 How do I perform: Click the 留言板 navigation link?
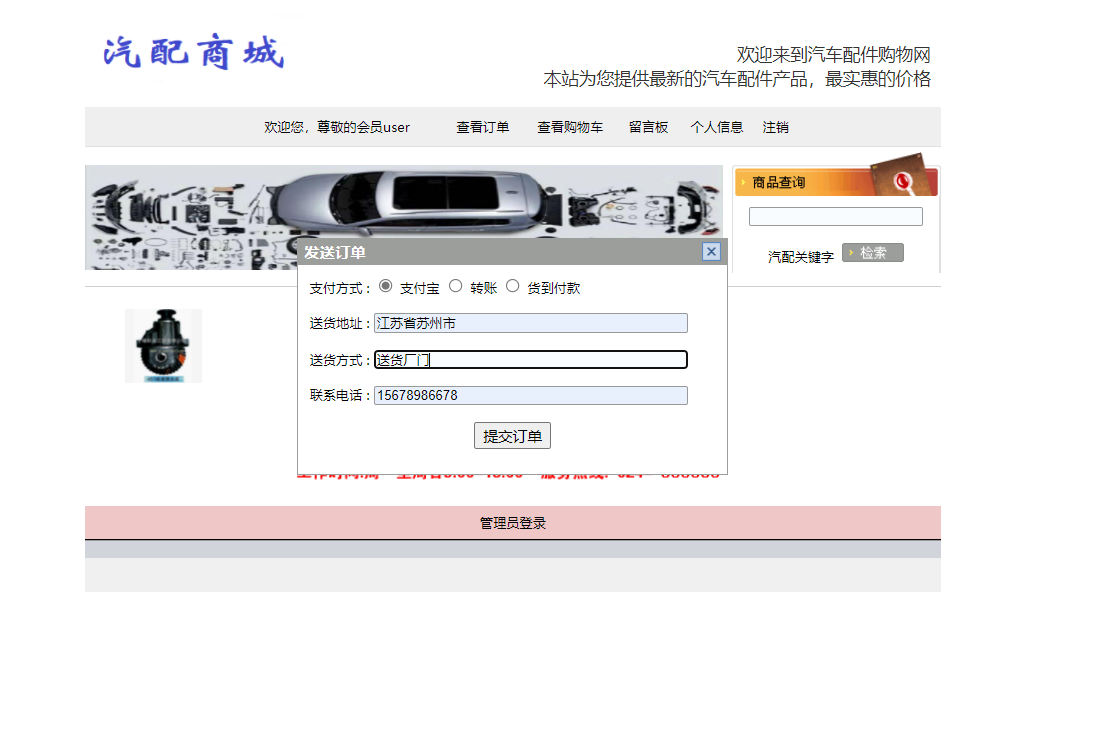(x=647, y=127)
